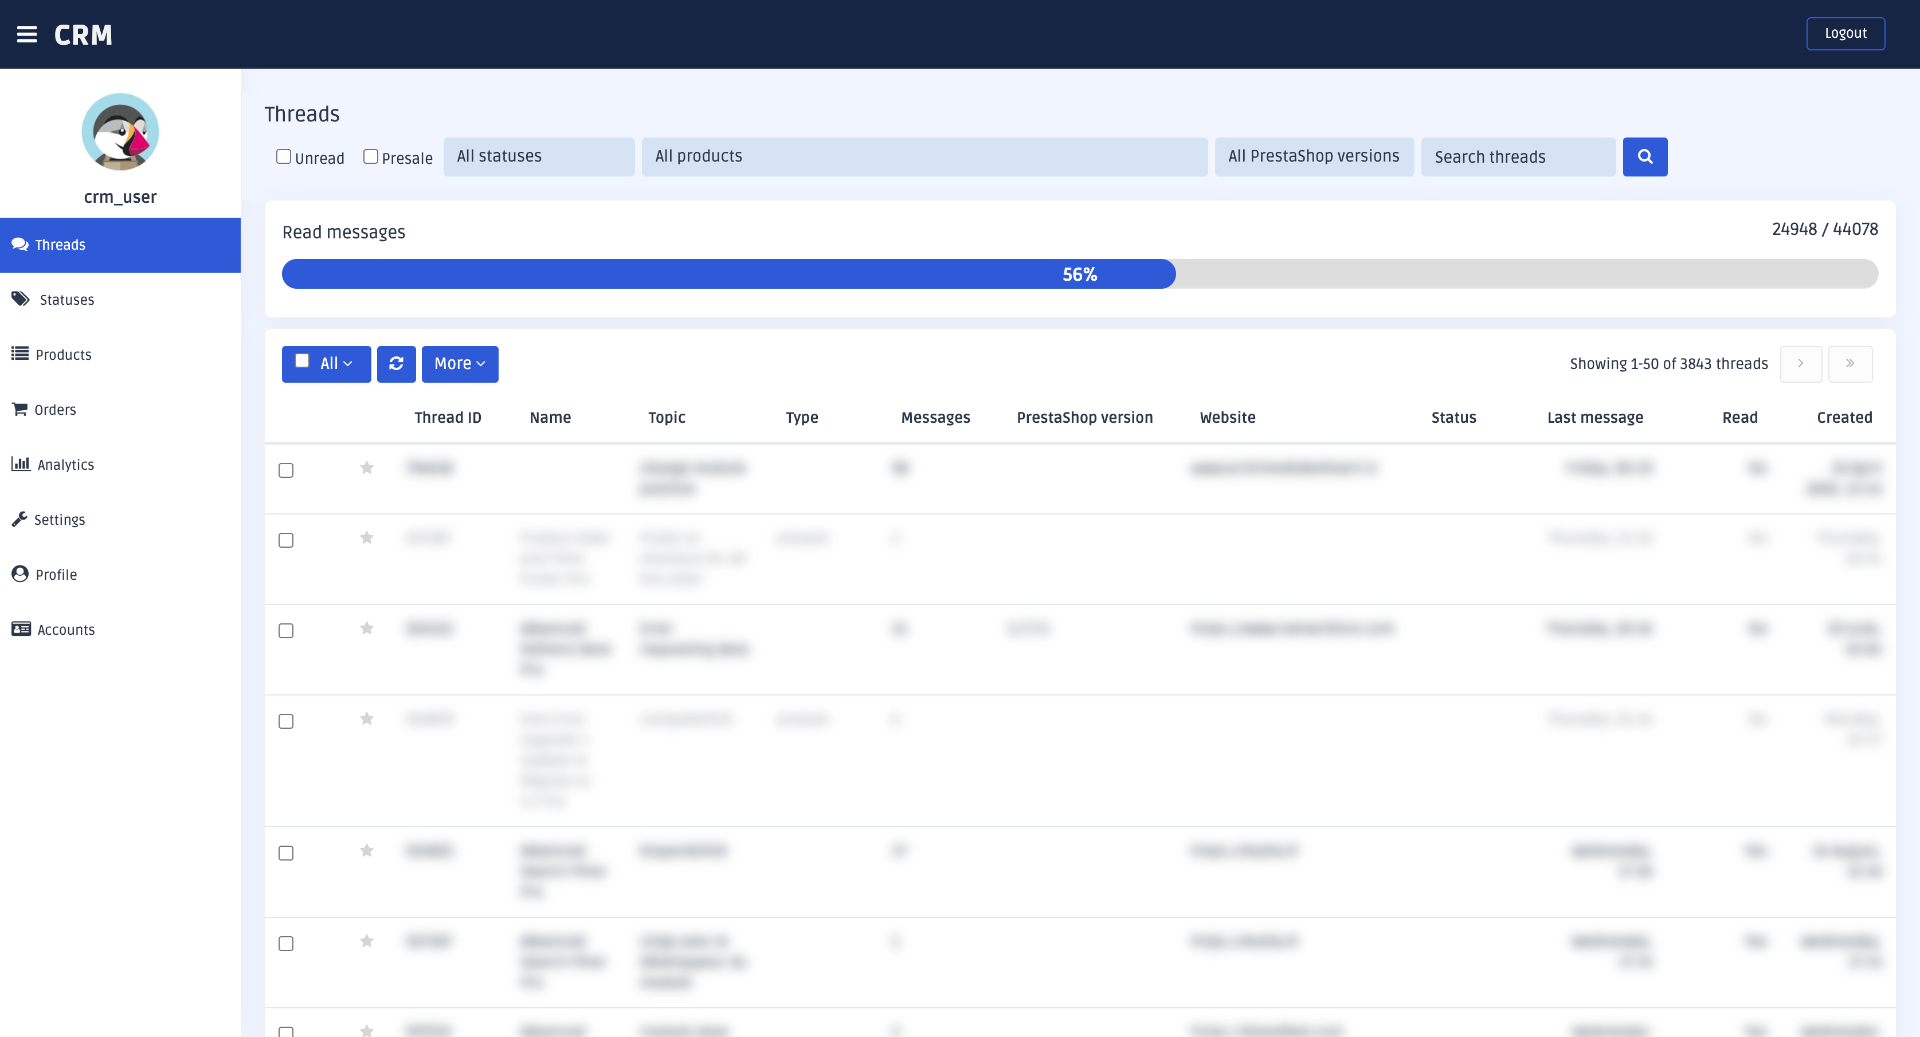Star the fifth thread row
The width and height of the screenshot is (1920, 1037).
tap(367, 851)
